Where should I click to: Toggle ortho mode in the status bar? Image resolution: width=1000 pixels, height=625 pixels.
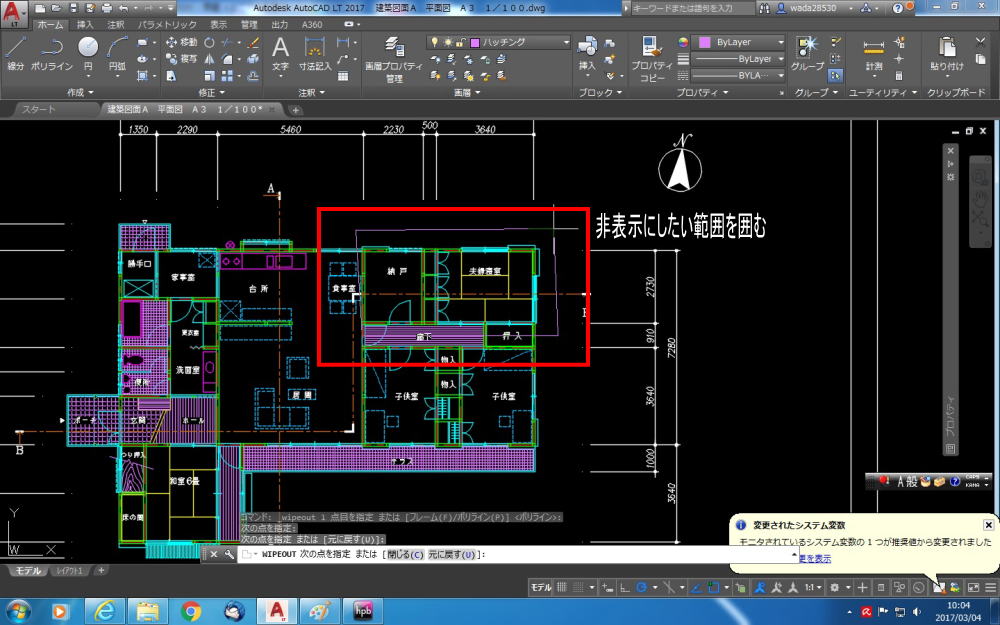coord(625,587)
